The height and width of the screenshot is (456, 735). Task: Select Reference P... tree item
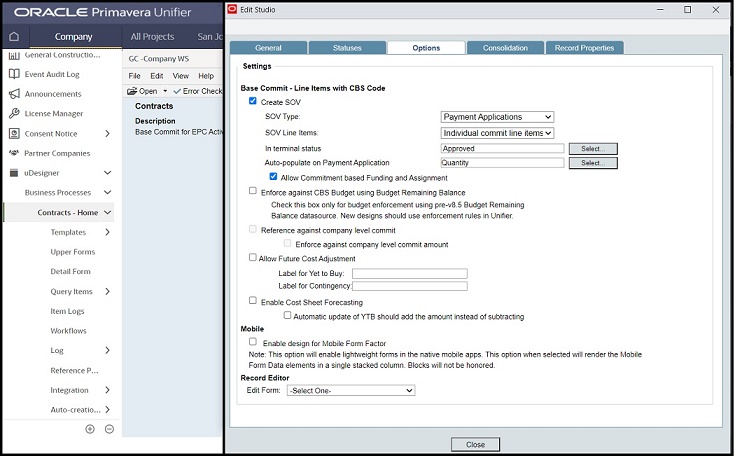pos(74,370)
